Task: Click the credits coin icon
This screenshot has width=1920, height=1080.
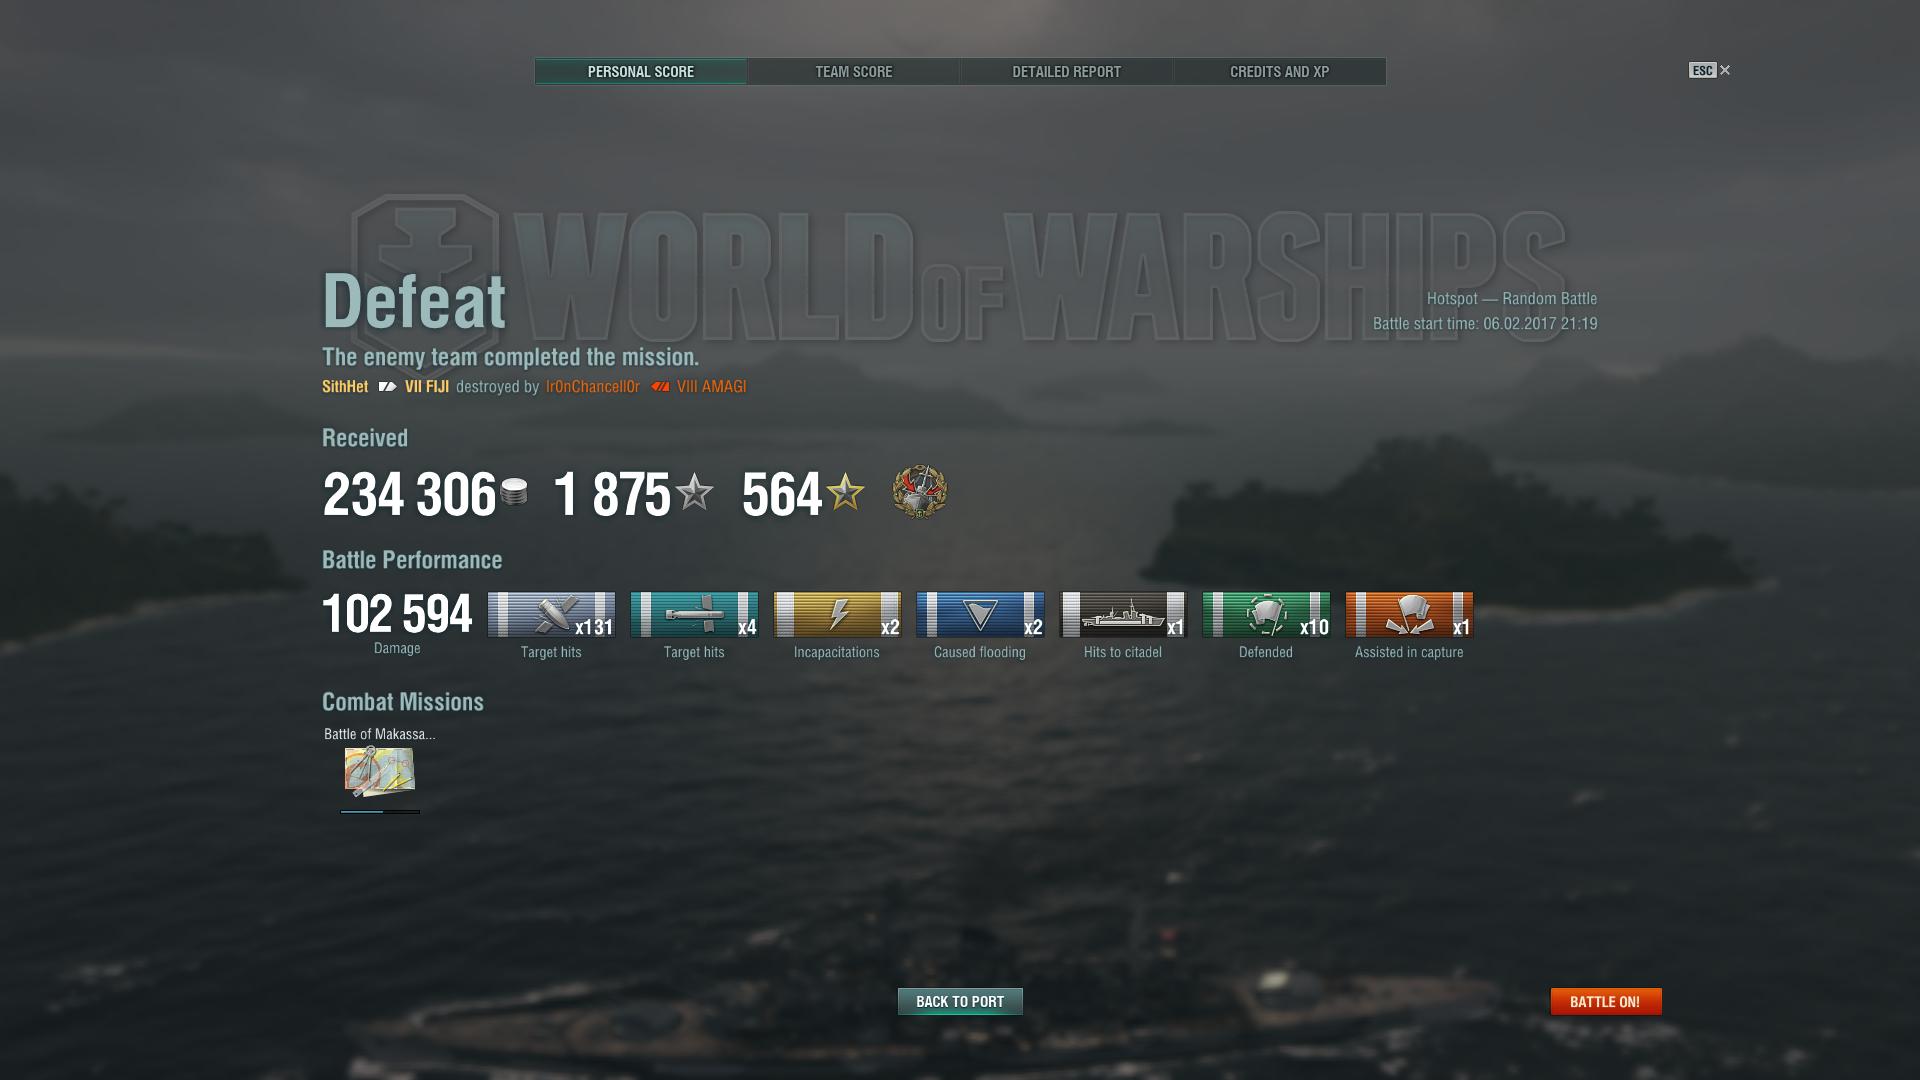Action: [x=514, y=492]
